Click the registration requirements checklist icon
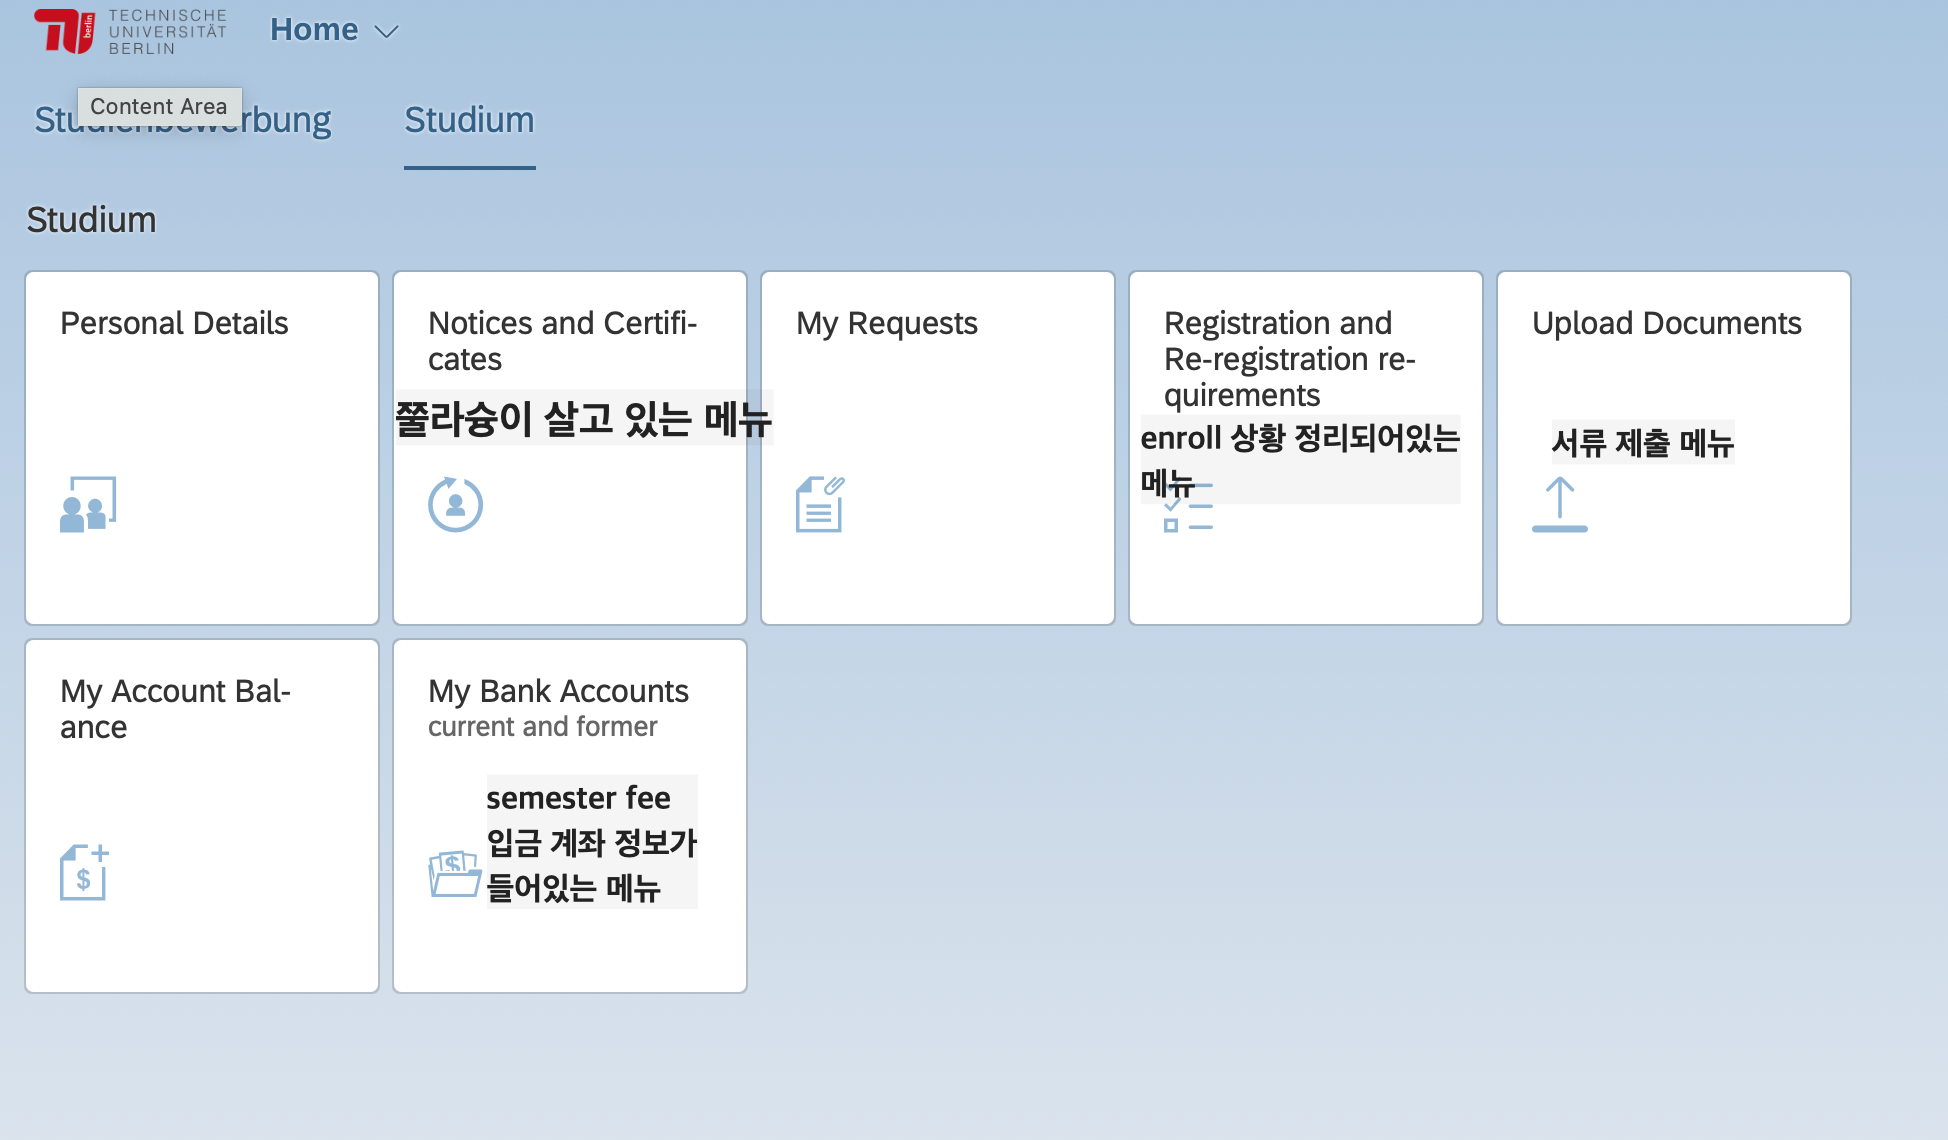Screen dimensions: 1948x1140 pyautogui.click(x=1188, y=516)
